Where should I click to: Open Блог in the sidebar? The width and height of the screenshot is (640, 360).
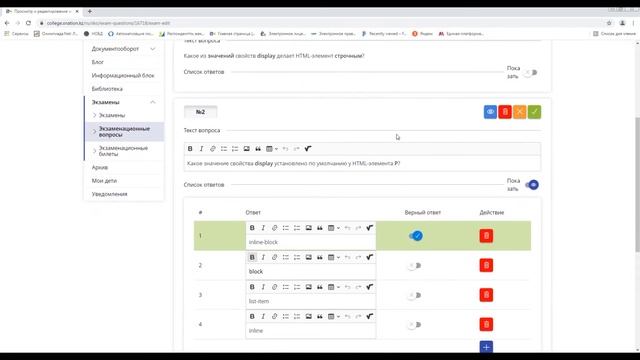98,62
